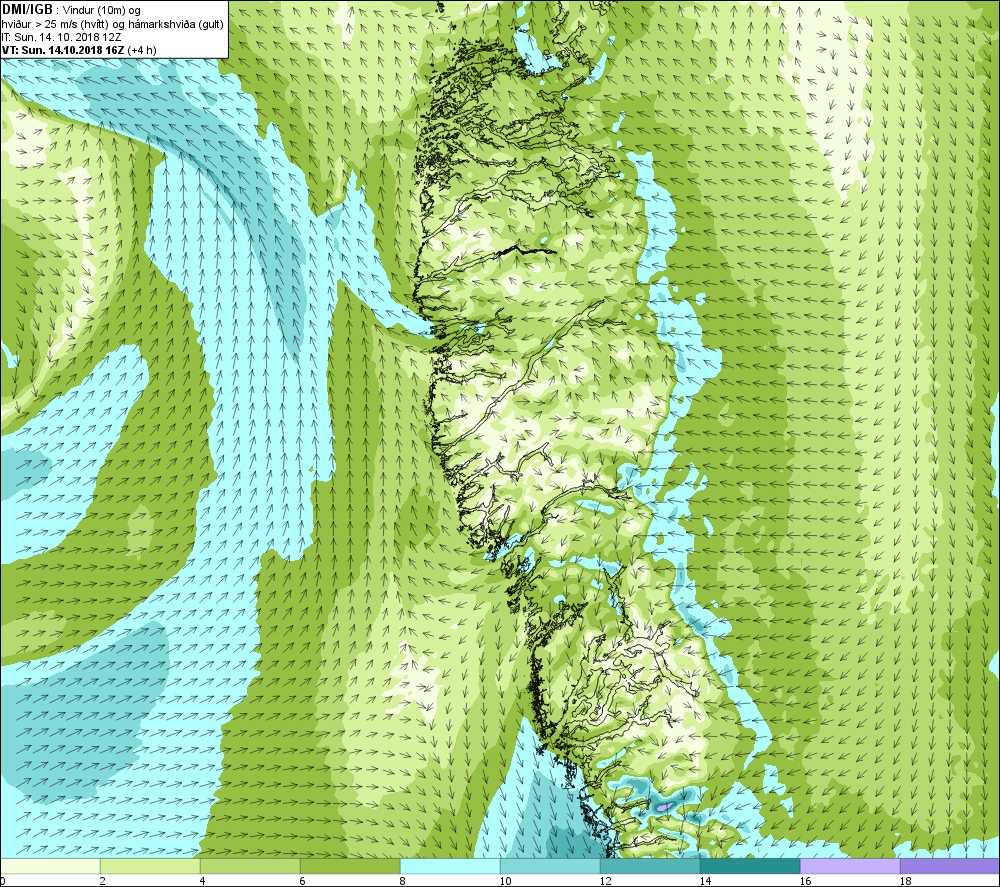Click the '16' legend scale label
Screen dimensions: 1000x887
(805, 881)
